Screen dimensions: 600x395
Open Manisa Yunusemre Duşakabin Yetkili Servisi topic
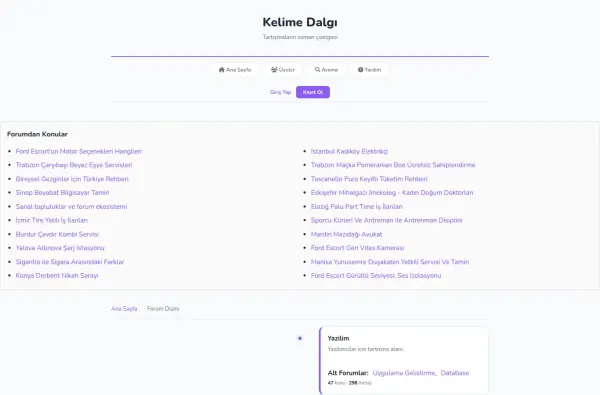(390, 262)
